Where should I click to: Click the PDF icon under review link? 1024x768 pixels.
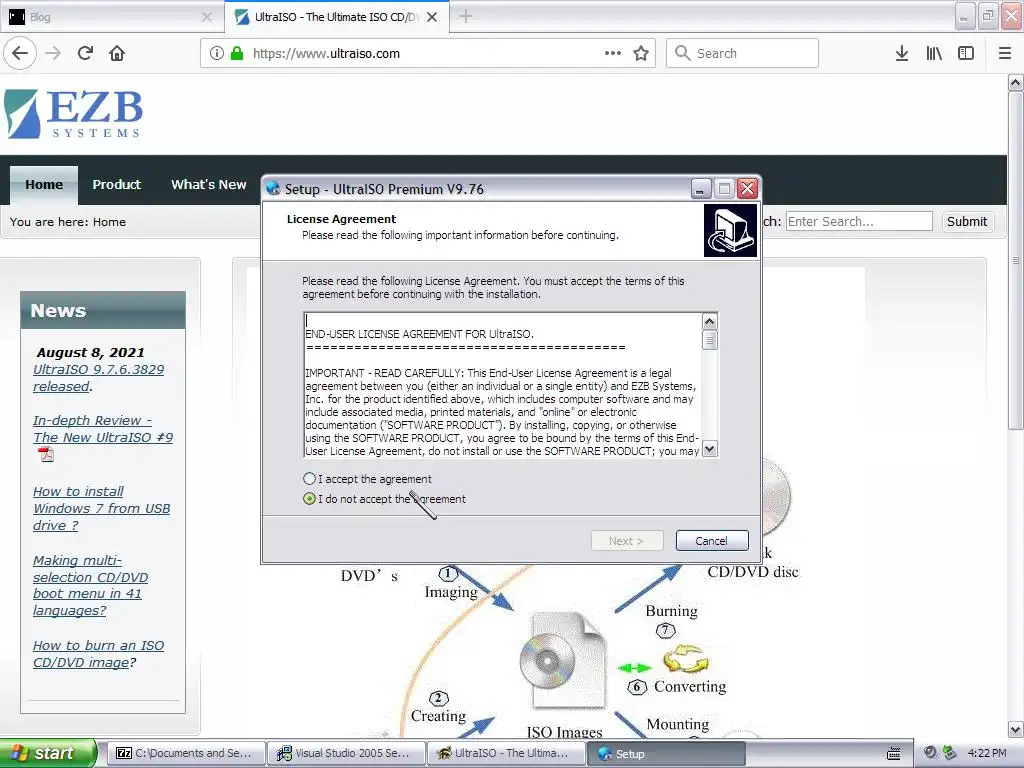(46, 454)
